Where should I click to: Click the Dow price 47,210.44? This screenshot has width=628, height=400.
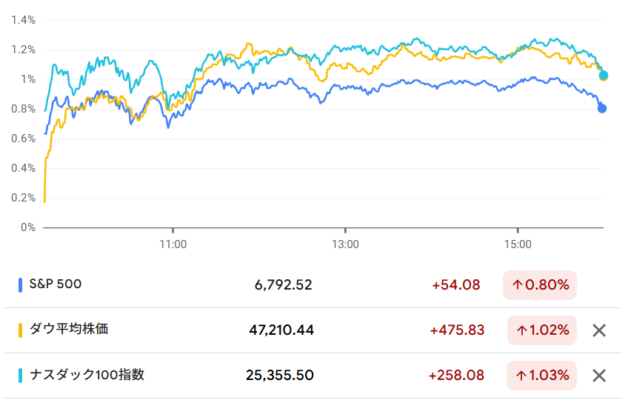coord(280,330)
